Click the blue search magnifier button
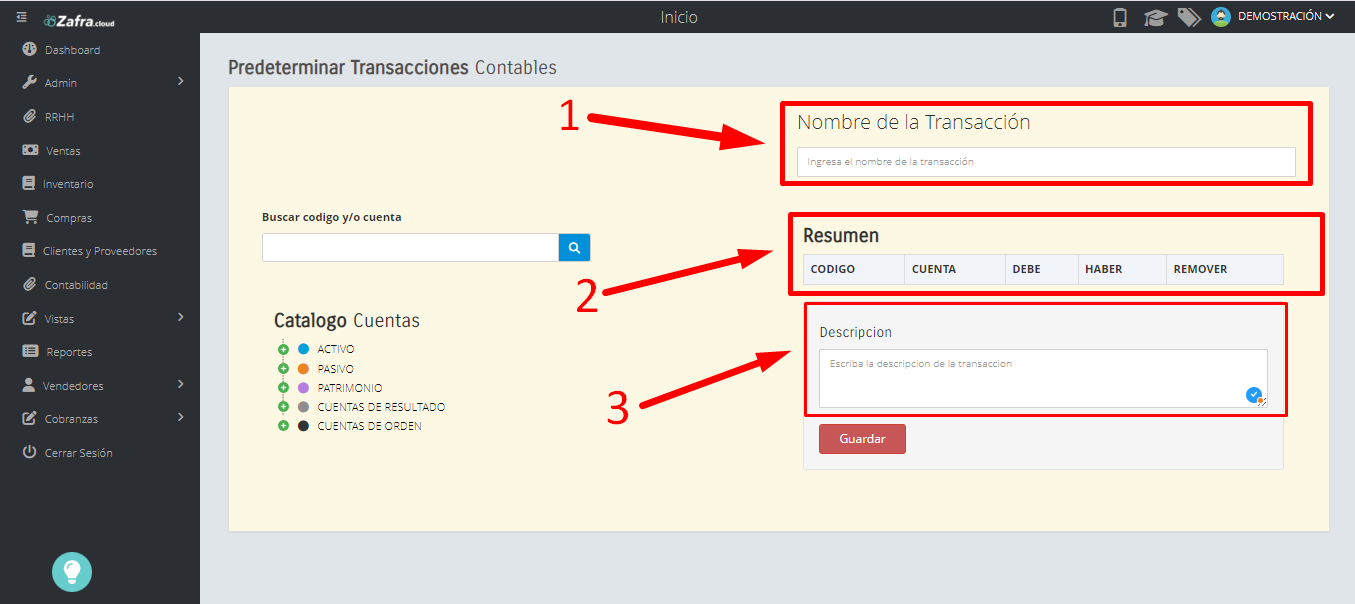This screenshot has width=1355, height=604. click(575, 247)
